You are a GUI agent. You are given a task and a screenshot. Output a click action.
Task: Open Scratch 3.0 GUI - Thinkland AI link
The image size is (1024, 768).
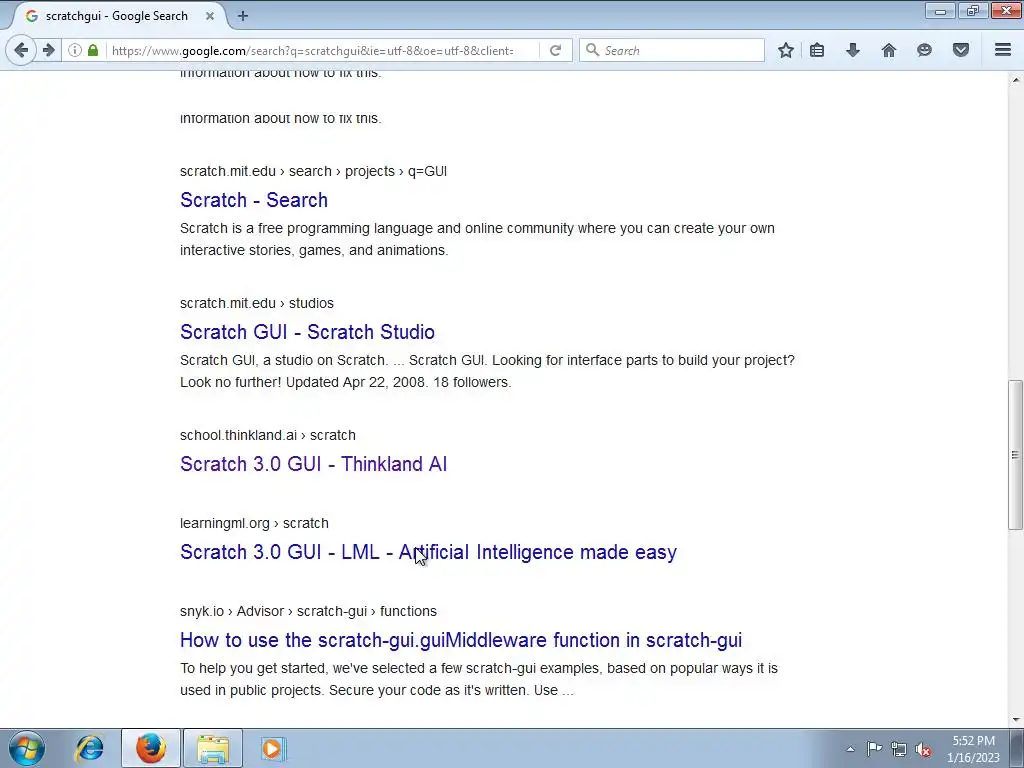[313, 464]
